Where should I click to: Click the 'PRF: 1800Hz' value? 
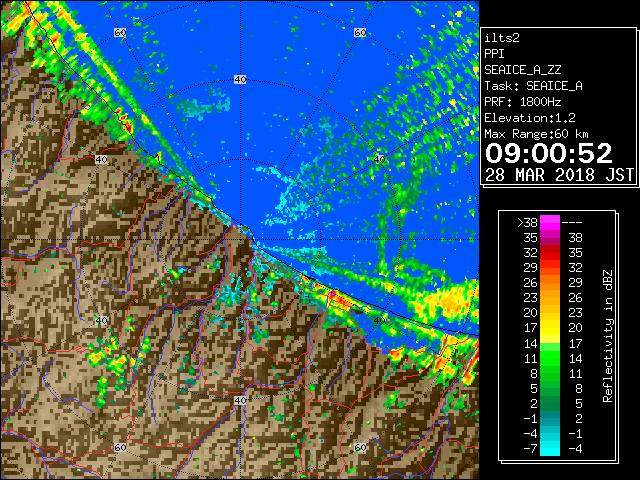(523, 102)
